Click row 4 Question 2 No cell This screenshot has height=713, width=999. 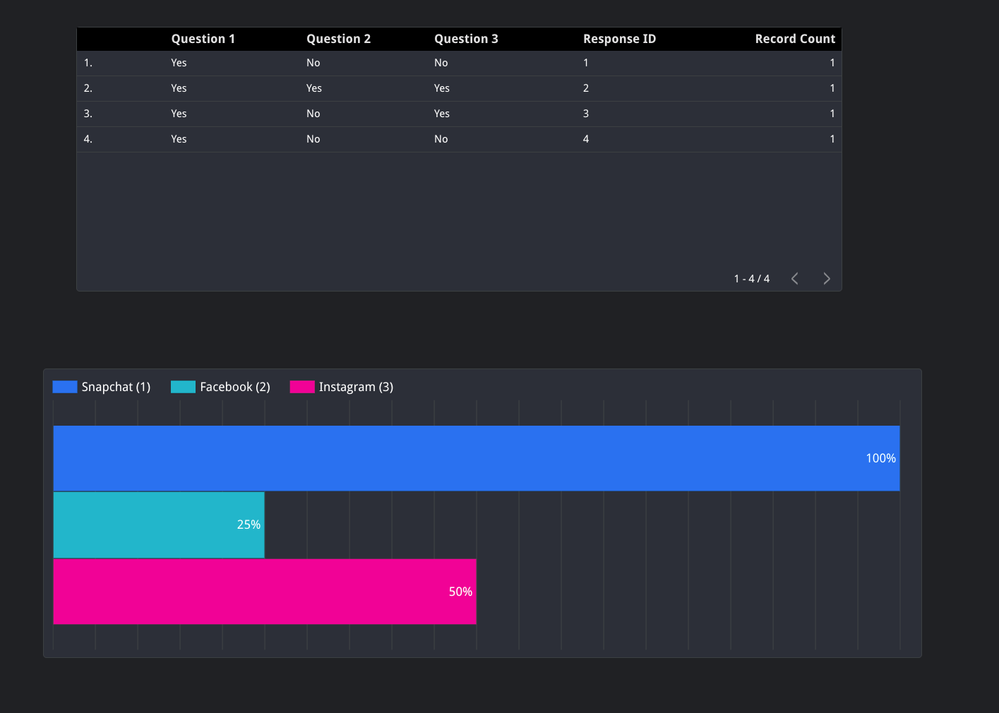pyautogui.click(x=313, y=139)
